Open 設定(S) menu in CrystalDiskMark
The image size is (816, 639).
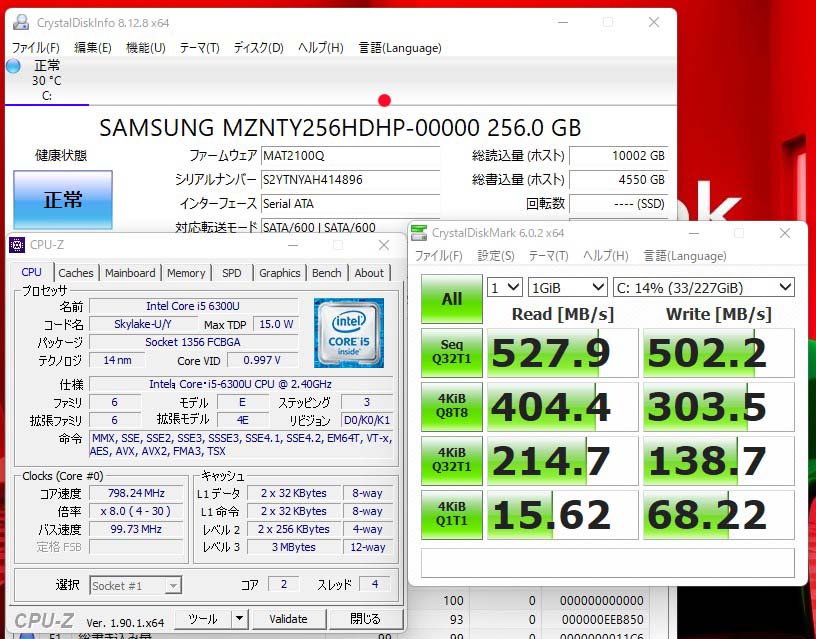[496, 256]
